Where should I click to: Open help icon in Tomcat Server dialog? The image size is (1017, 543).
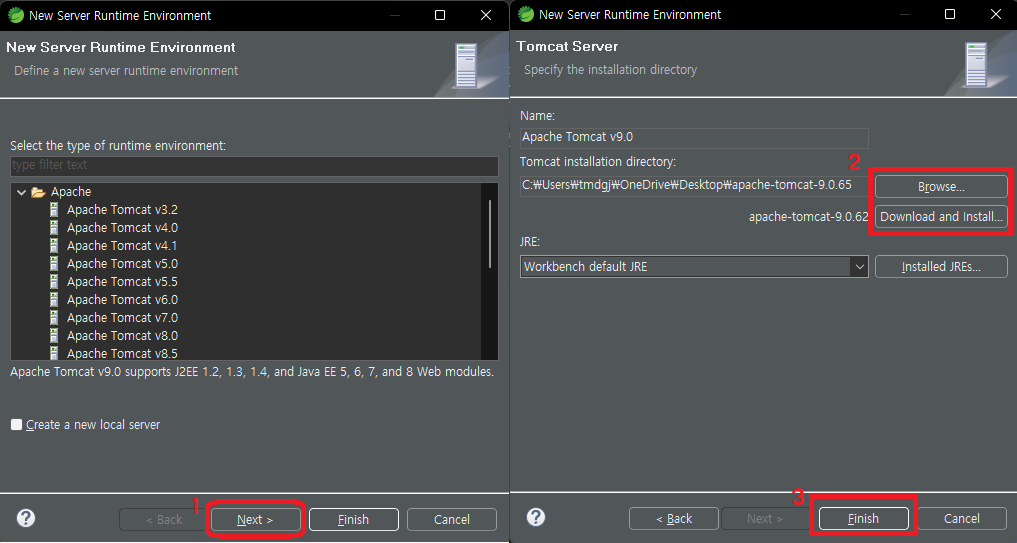point(536,517)
